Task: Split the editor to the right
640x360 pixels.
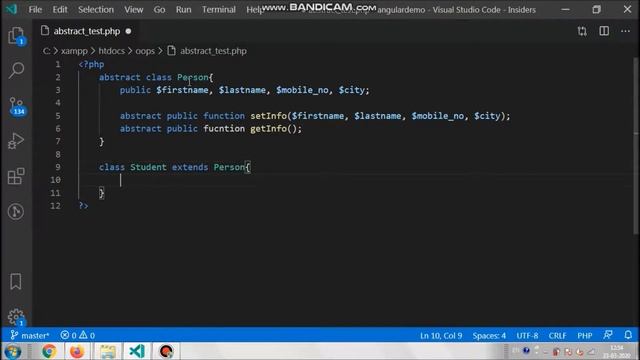Action: point(604,31)
